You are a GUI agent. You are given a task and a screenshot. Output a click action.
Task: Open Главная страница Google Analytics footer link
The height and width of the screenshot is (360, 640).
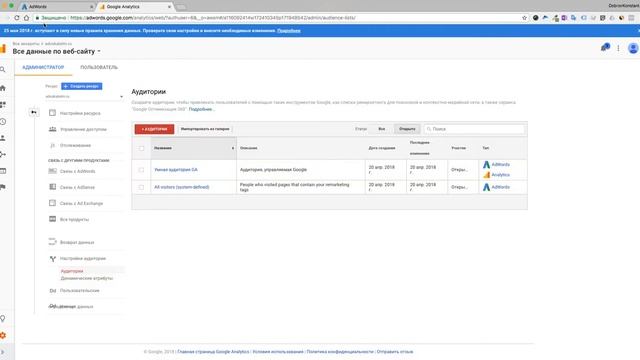pyautogui.click(x=213, y=351)
